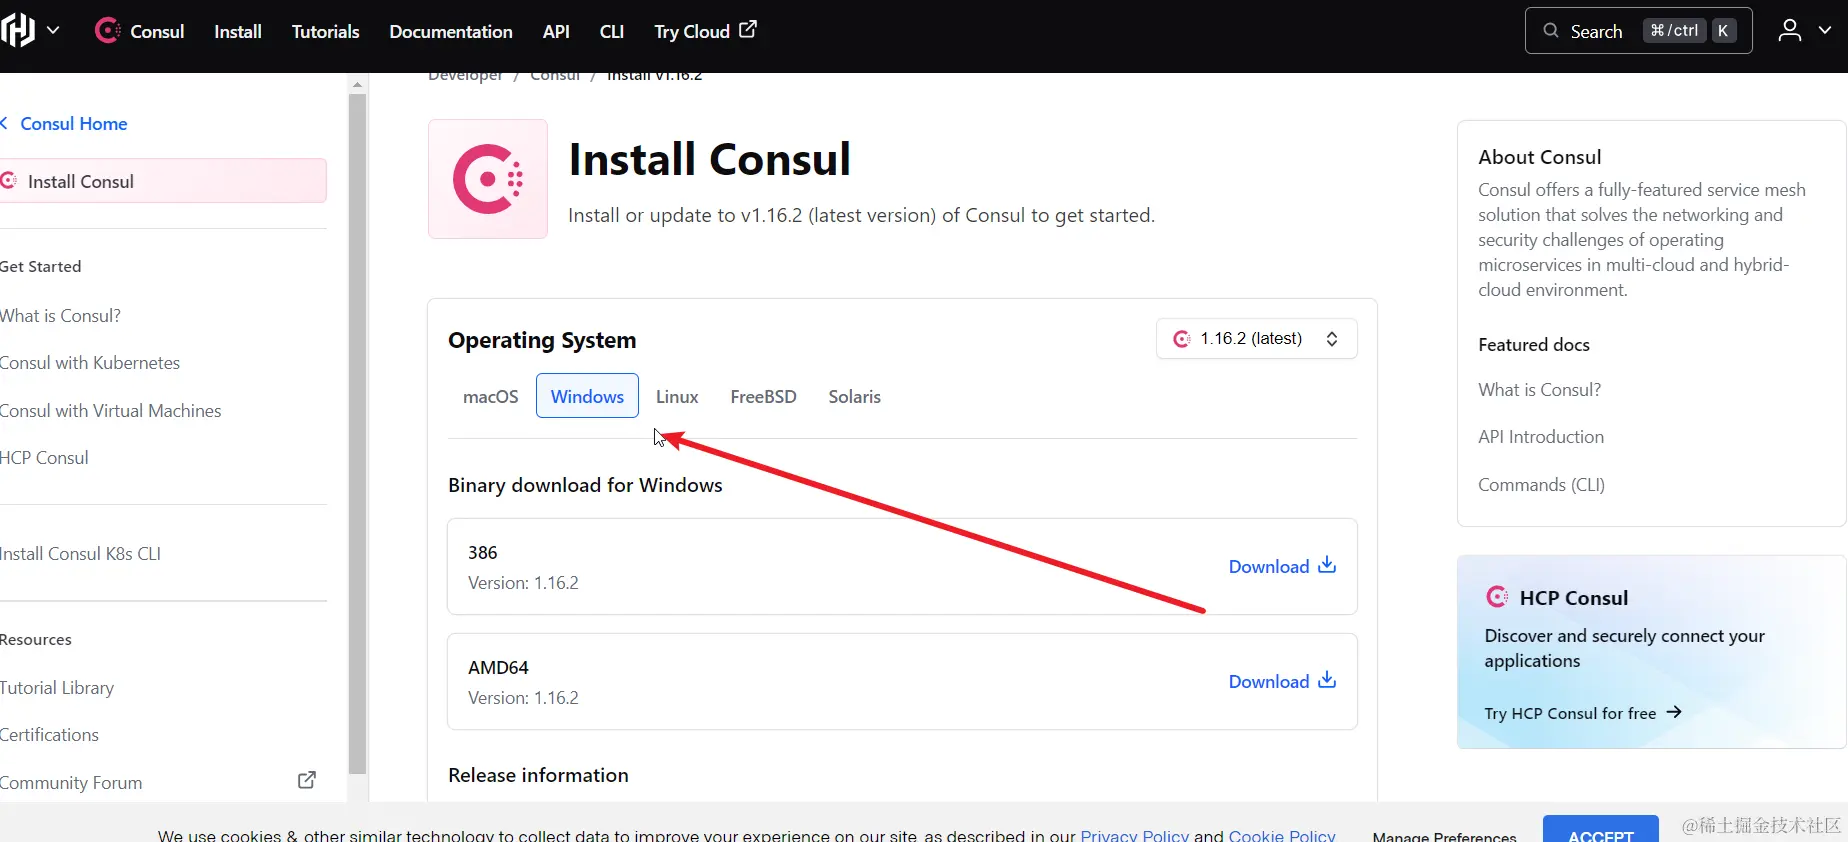
Task: Click the large Consul logo thumbnail
Action: [x=488, y=179]
